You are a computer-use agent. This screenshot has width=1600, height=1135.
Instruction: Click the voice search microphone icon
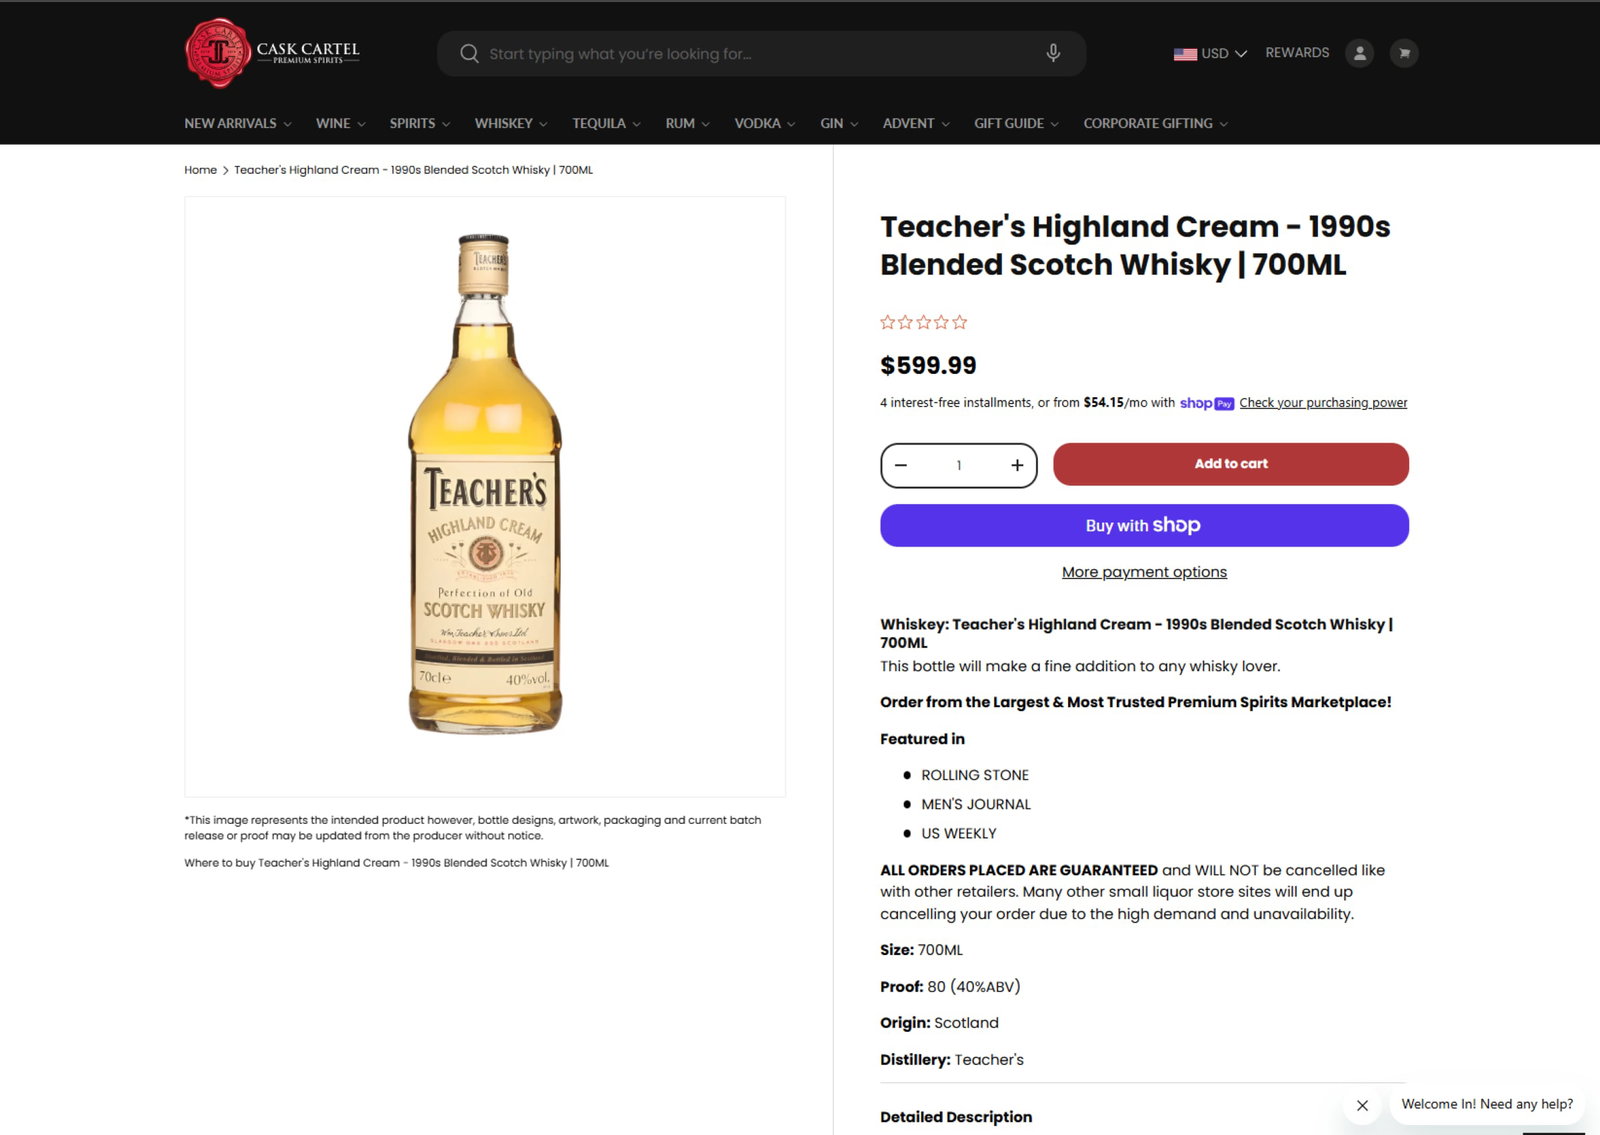[x=1052, y=53]
